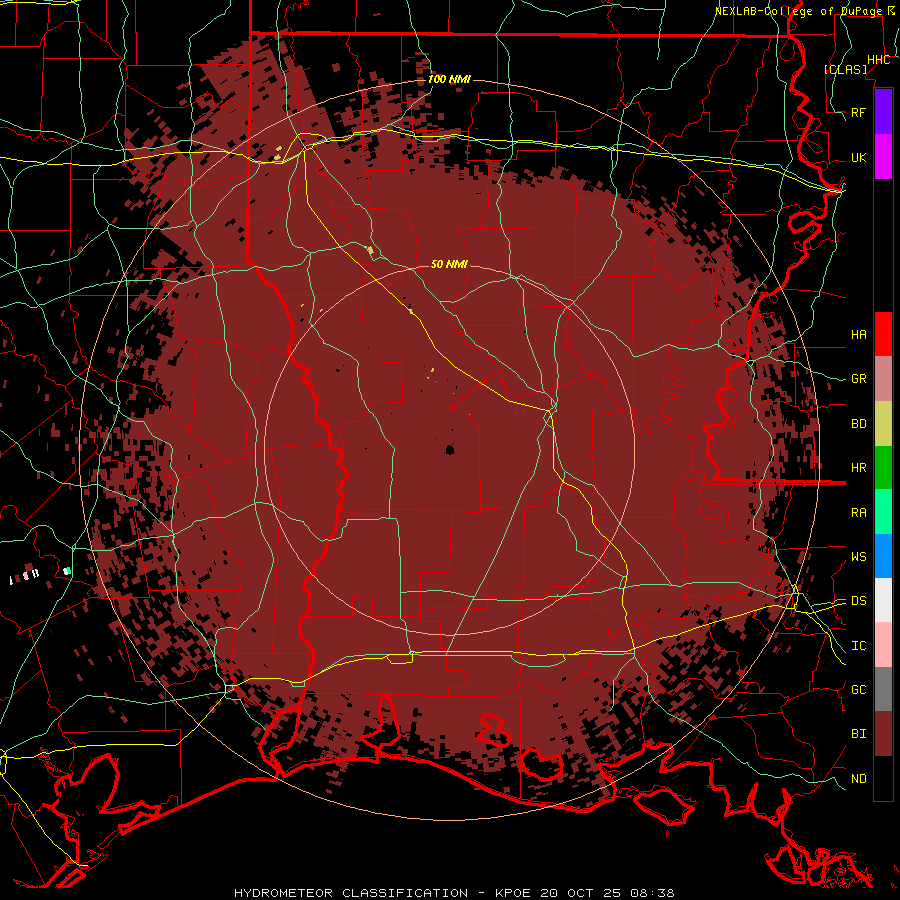Click the BD legend label
This screenshot has height=900, width=900.
859,424
